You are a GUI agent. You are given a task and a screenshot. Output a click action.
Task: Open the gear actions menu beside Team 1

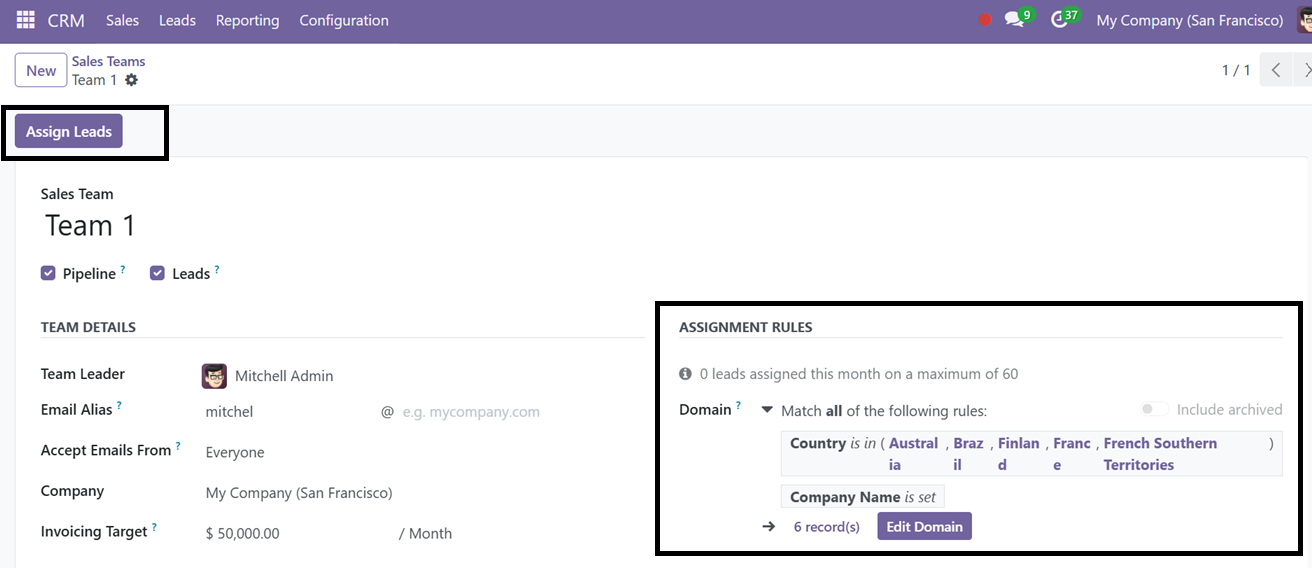tap(131, 80)
